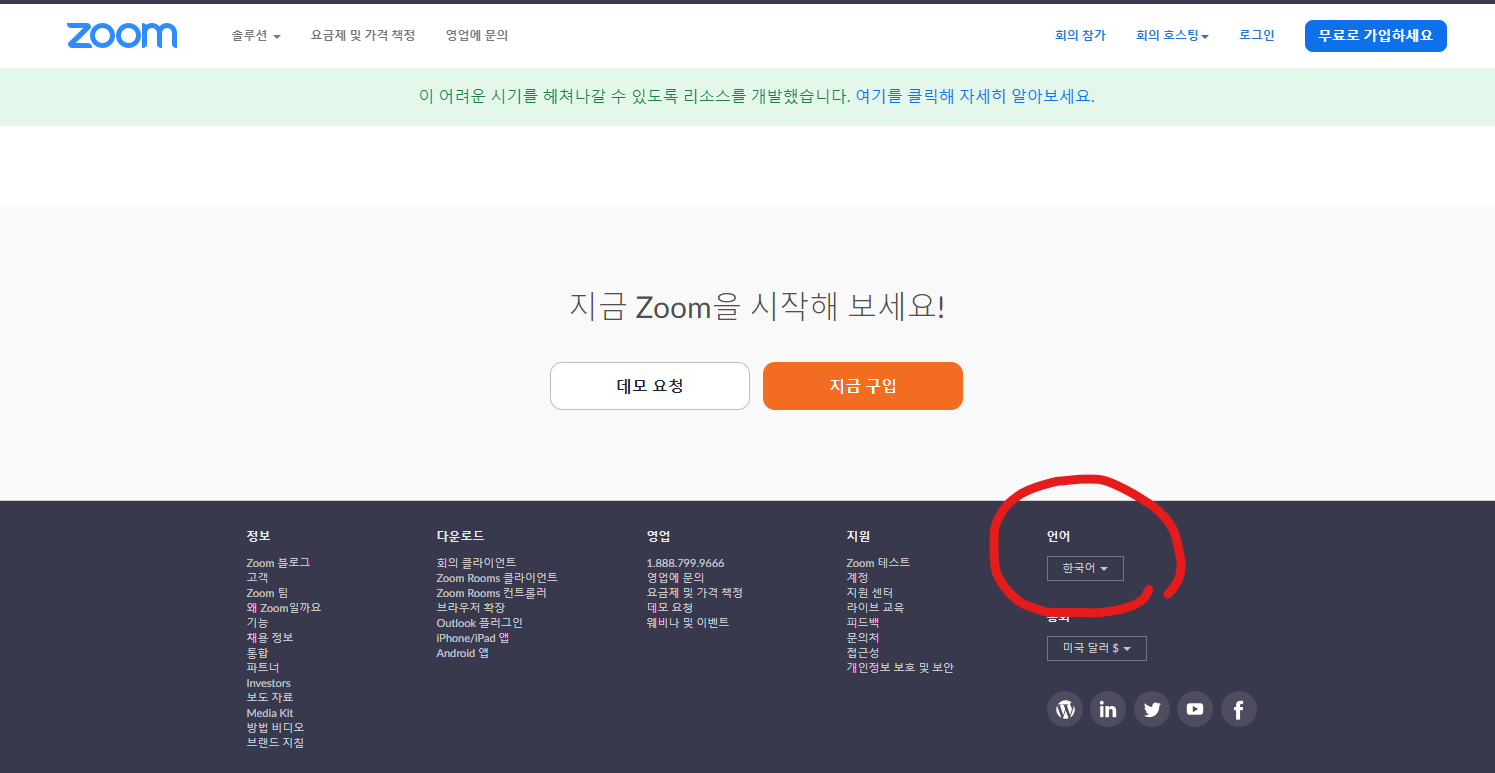Open 데모 요청 in the footer
This screenshot has width=1495, height=773.
point(669,608)
